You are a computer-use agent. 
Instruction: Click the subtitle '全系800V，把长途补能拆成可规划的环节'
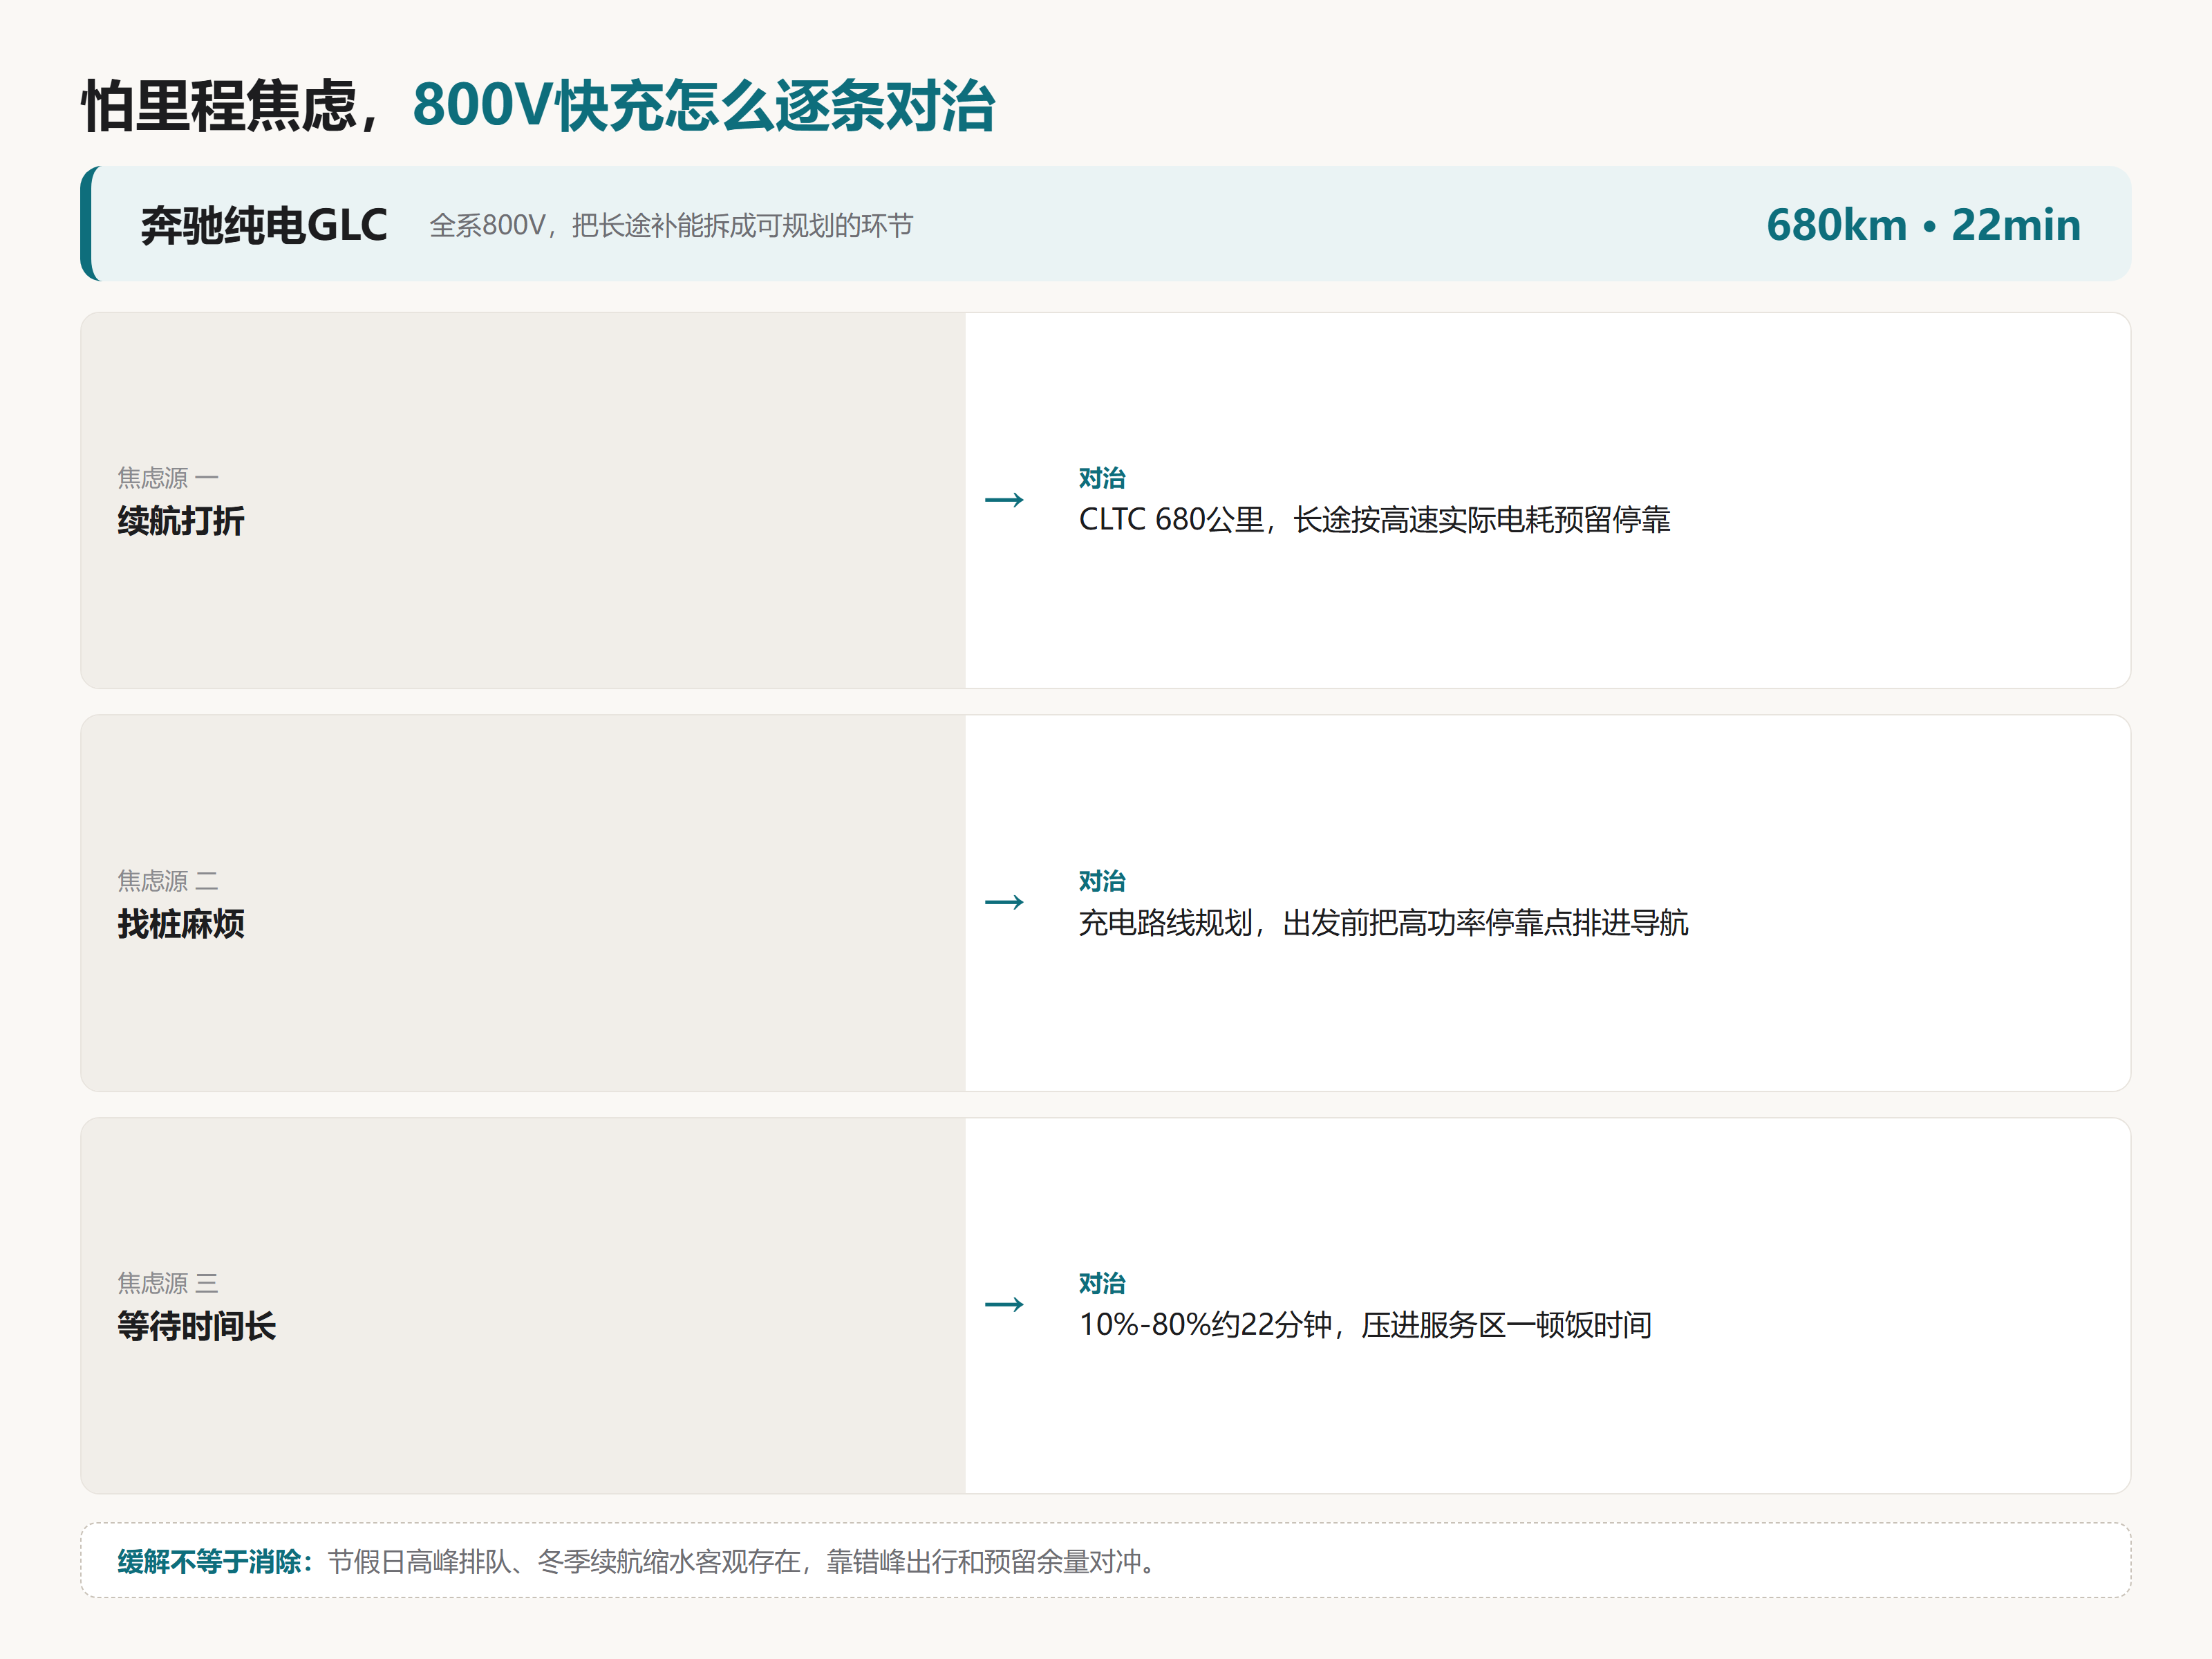click(671, 226)
